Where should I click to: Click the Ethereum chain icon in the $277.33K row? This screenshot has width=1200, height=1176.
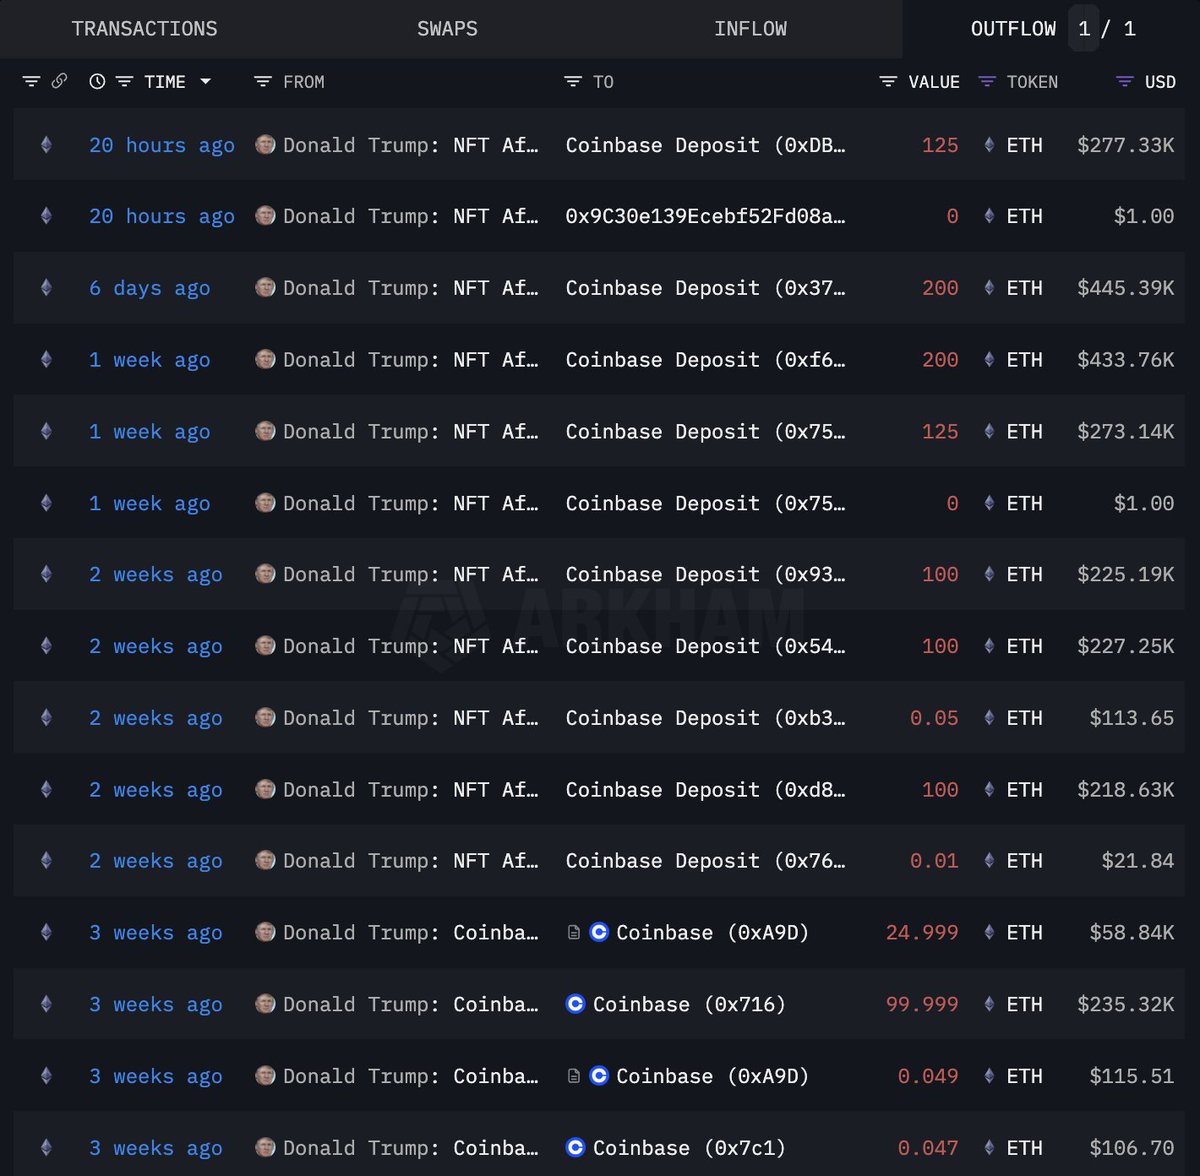46,145
